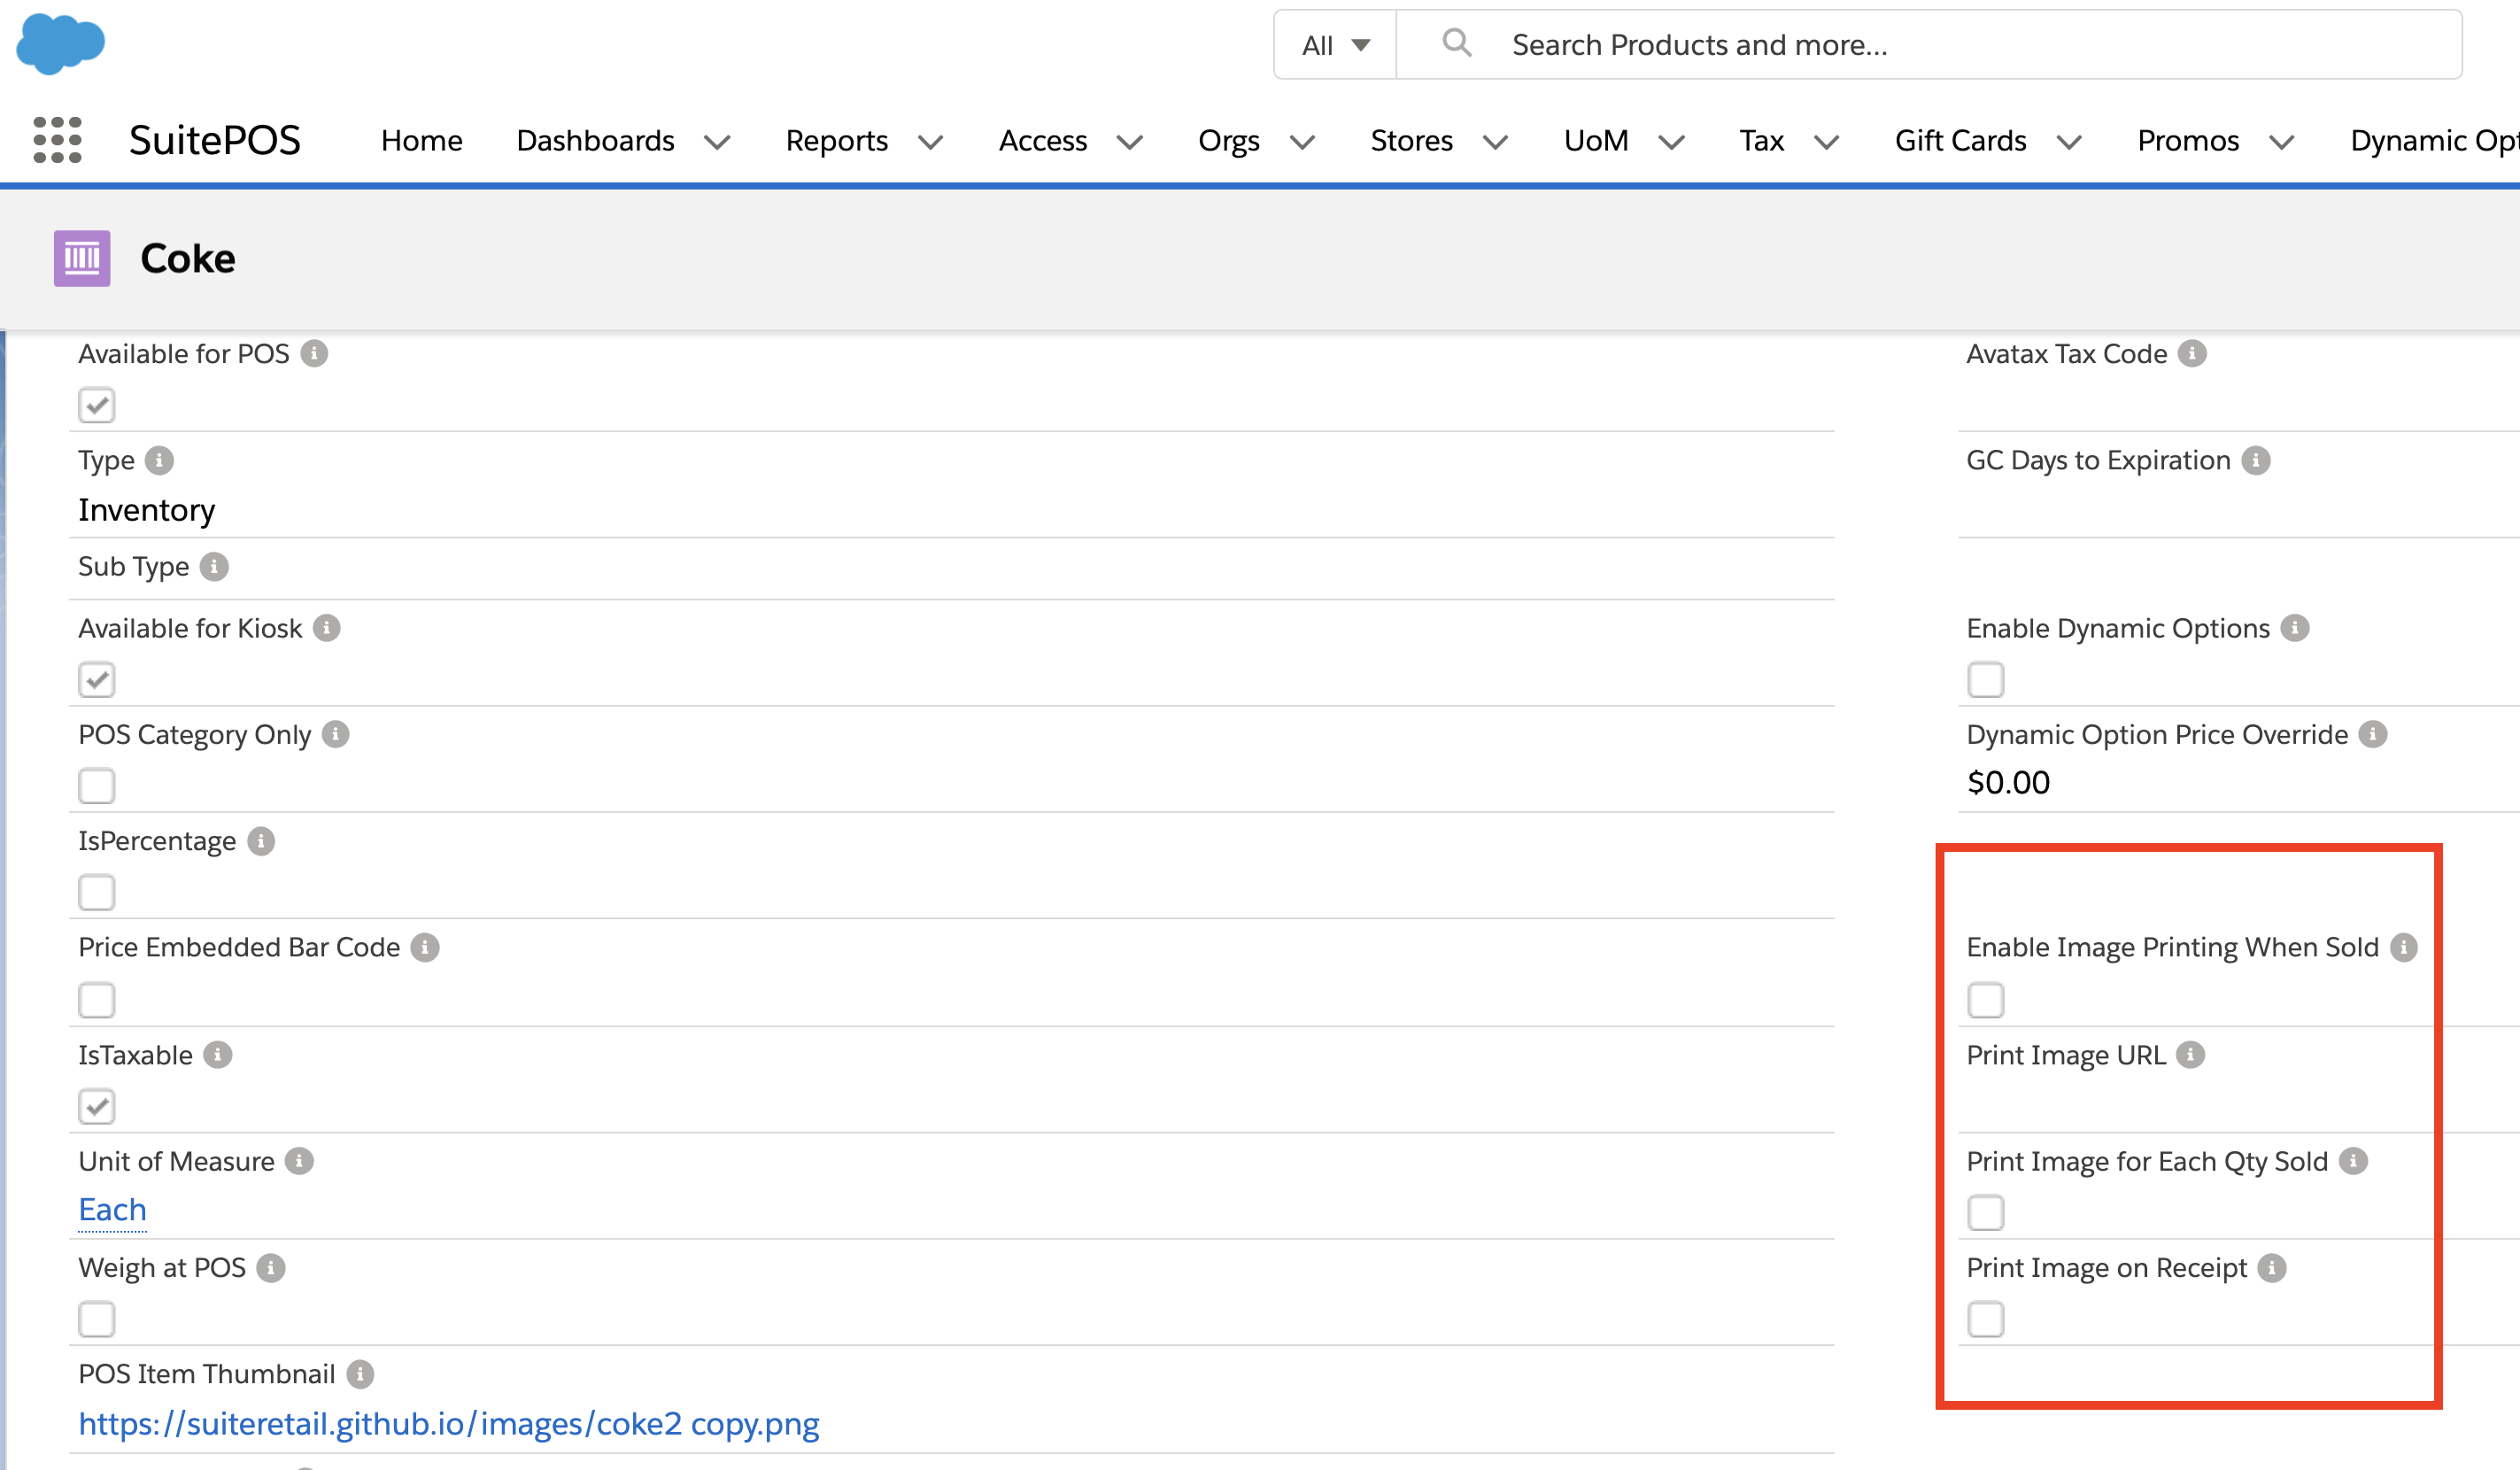
Task: Open the Each unit of measure link
Action: [x=112, y=1210]
